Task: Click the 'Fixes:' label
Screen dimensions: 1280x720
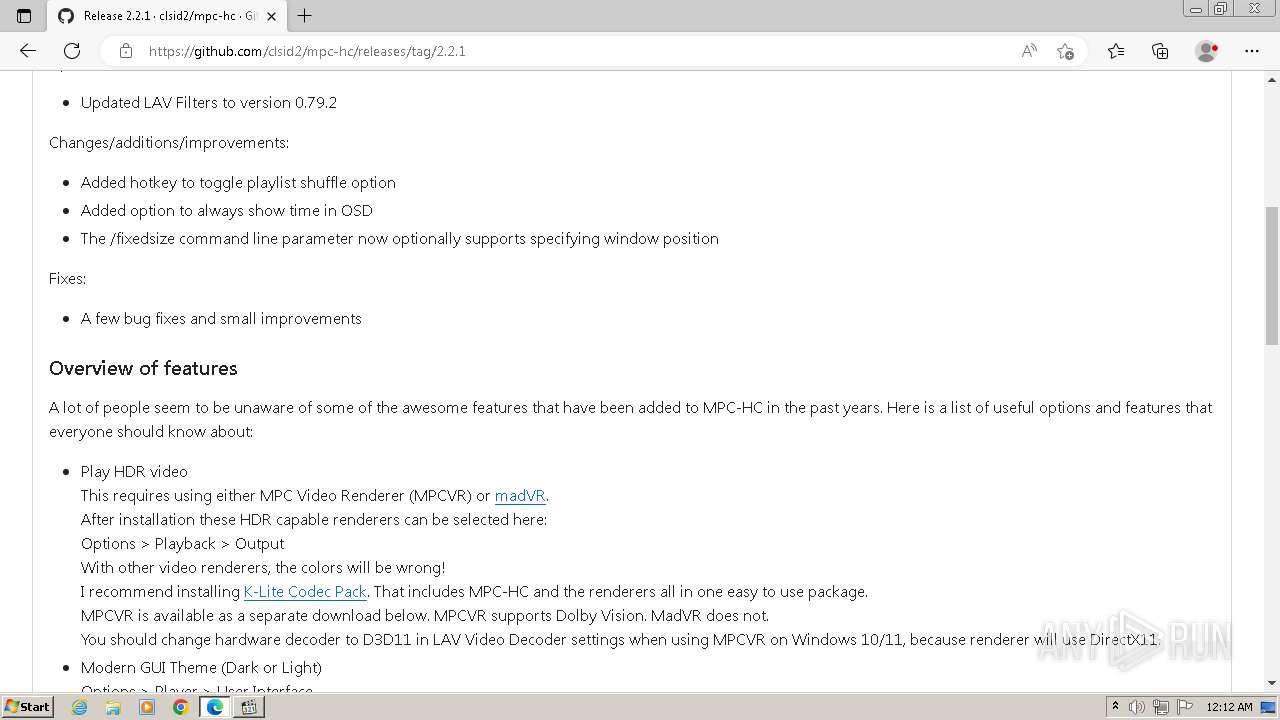Action: [68, 279]
